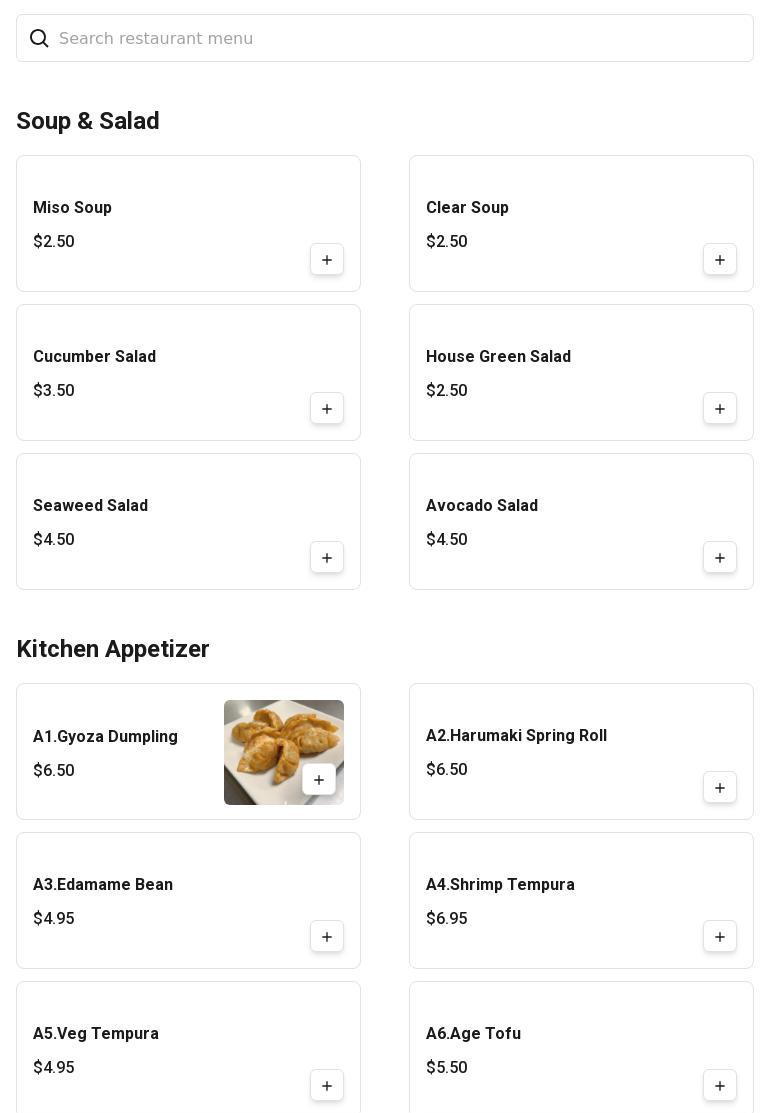Add Clear Soup to cart
Image resolution: width=770 pixels, height=1113 pixels.
pyautogui.click(x=720, y=260)
